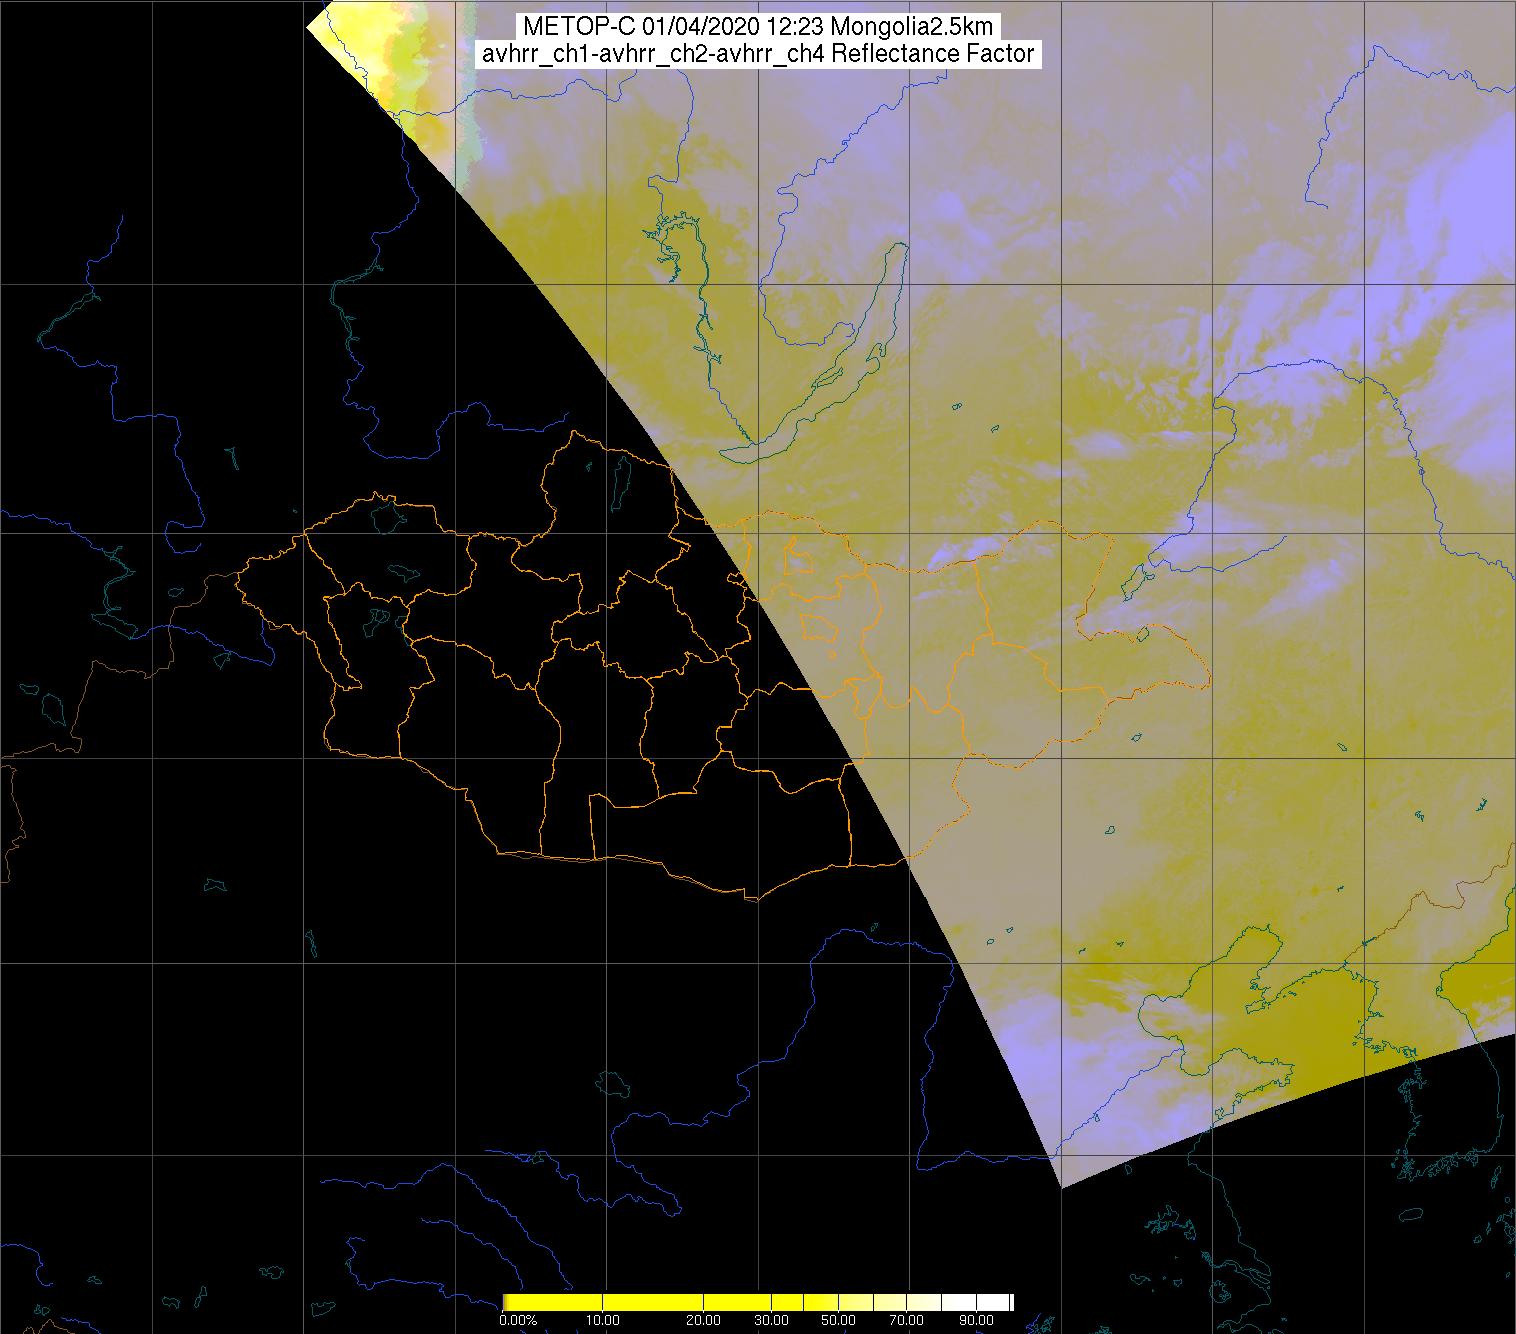1516x1334 pixels.
Task: Click the 70.00 colorbar label
Action: click(x=907, y=1320)
